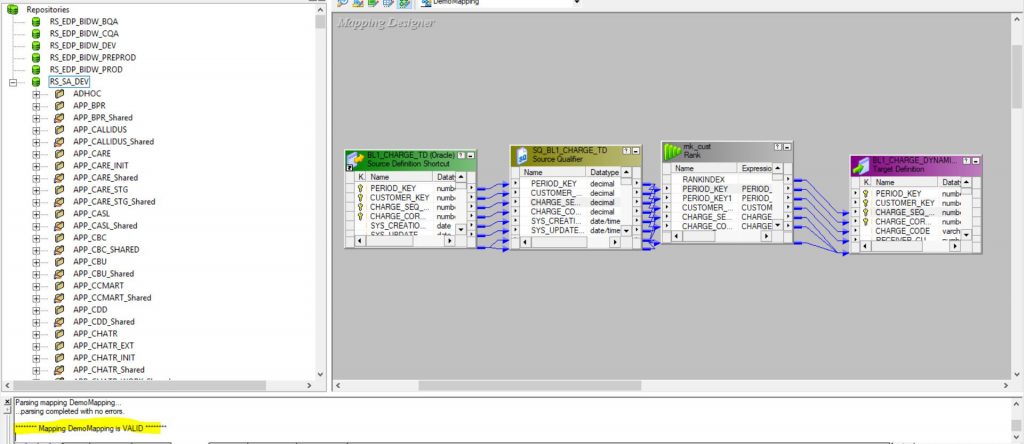Click scroll-left arrow in source definition box
The height and width of the screenshot is (444, 1024).
tap(359, 241)
